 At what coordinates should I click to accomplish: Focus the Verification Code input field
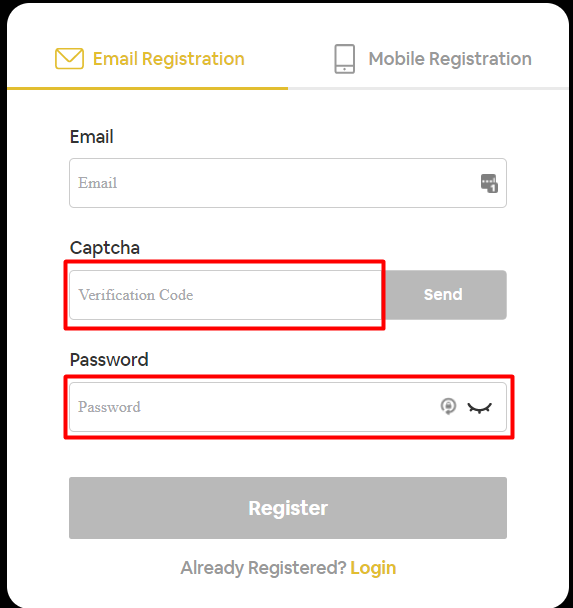(x=225, y=295)
